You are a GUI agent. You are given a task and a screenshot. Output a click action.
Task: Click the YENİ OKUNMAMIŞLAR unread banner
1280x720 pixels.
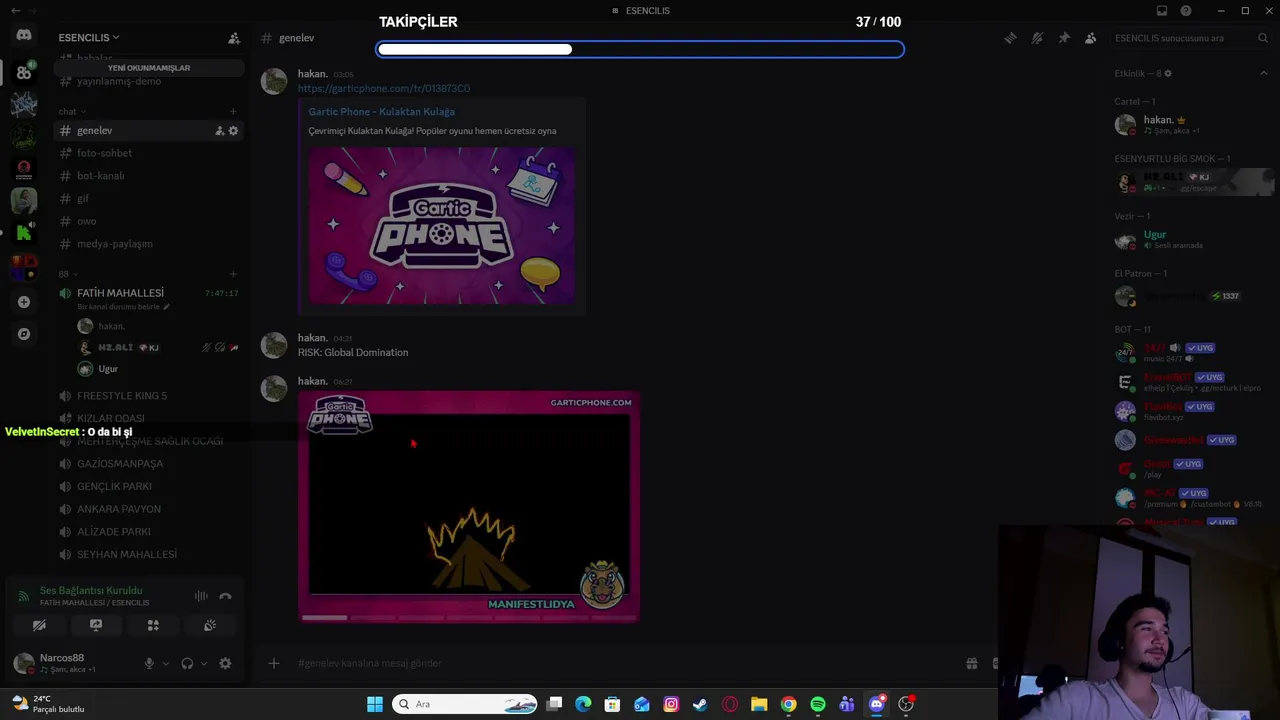(149, 68)
